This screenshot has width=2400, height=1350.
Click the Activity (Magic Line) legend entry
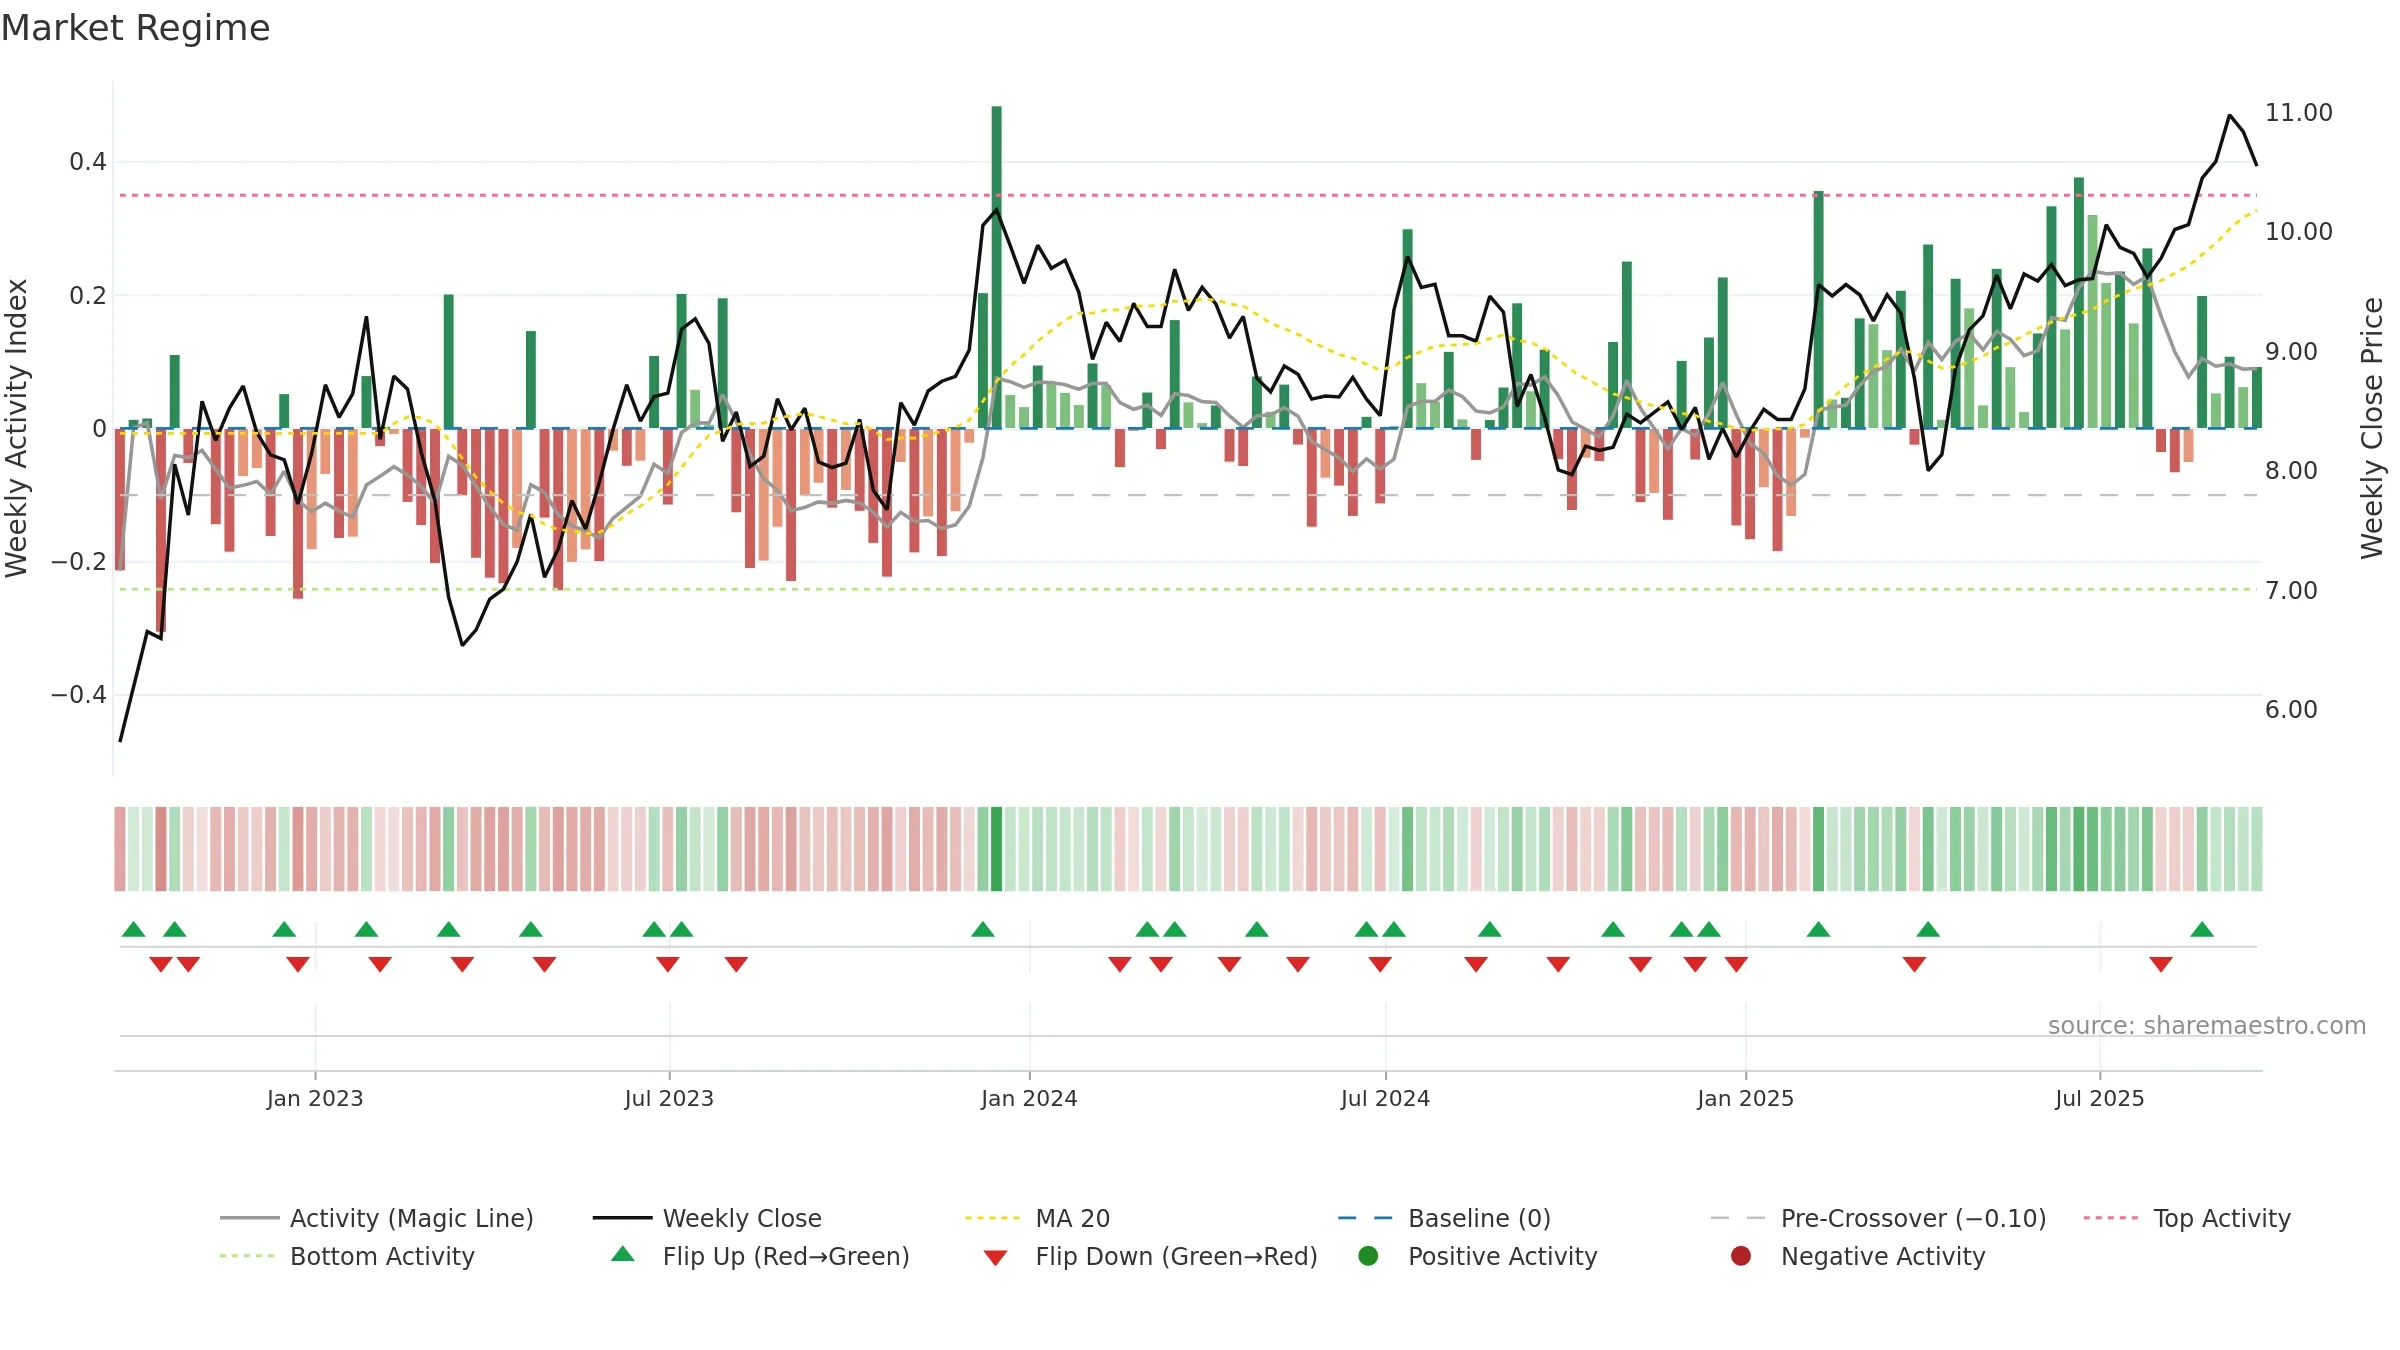click(377, 1218)
